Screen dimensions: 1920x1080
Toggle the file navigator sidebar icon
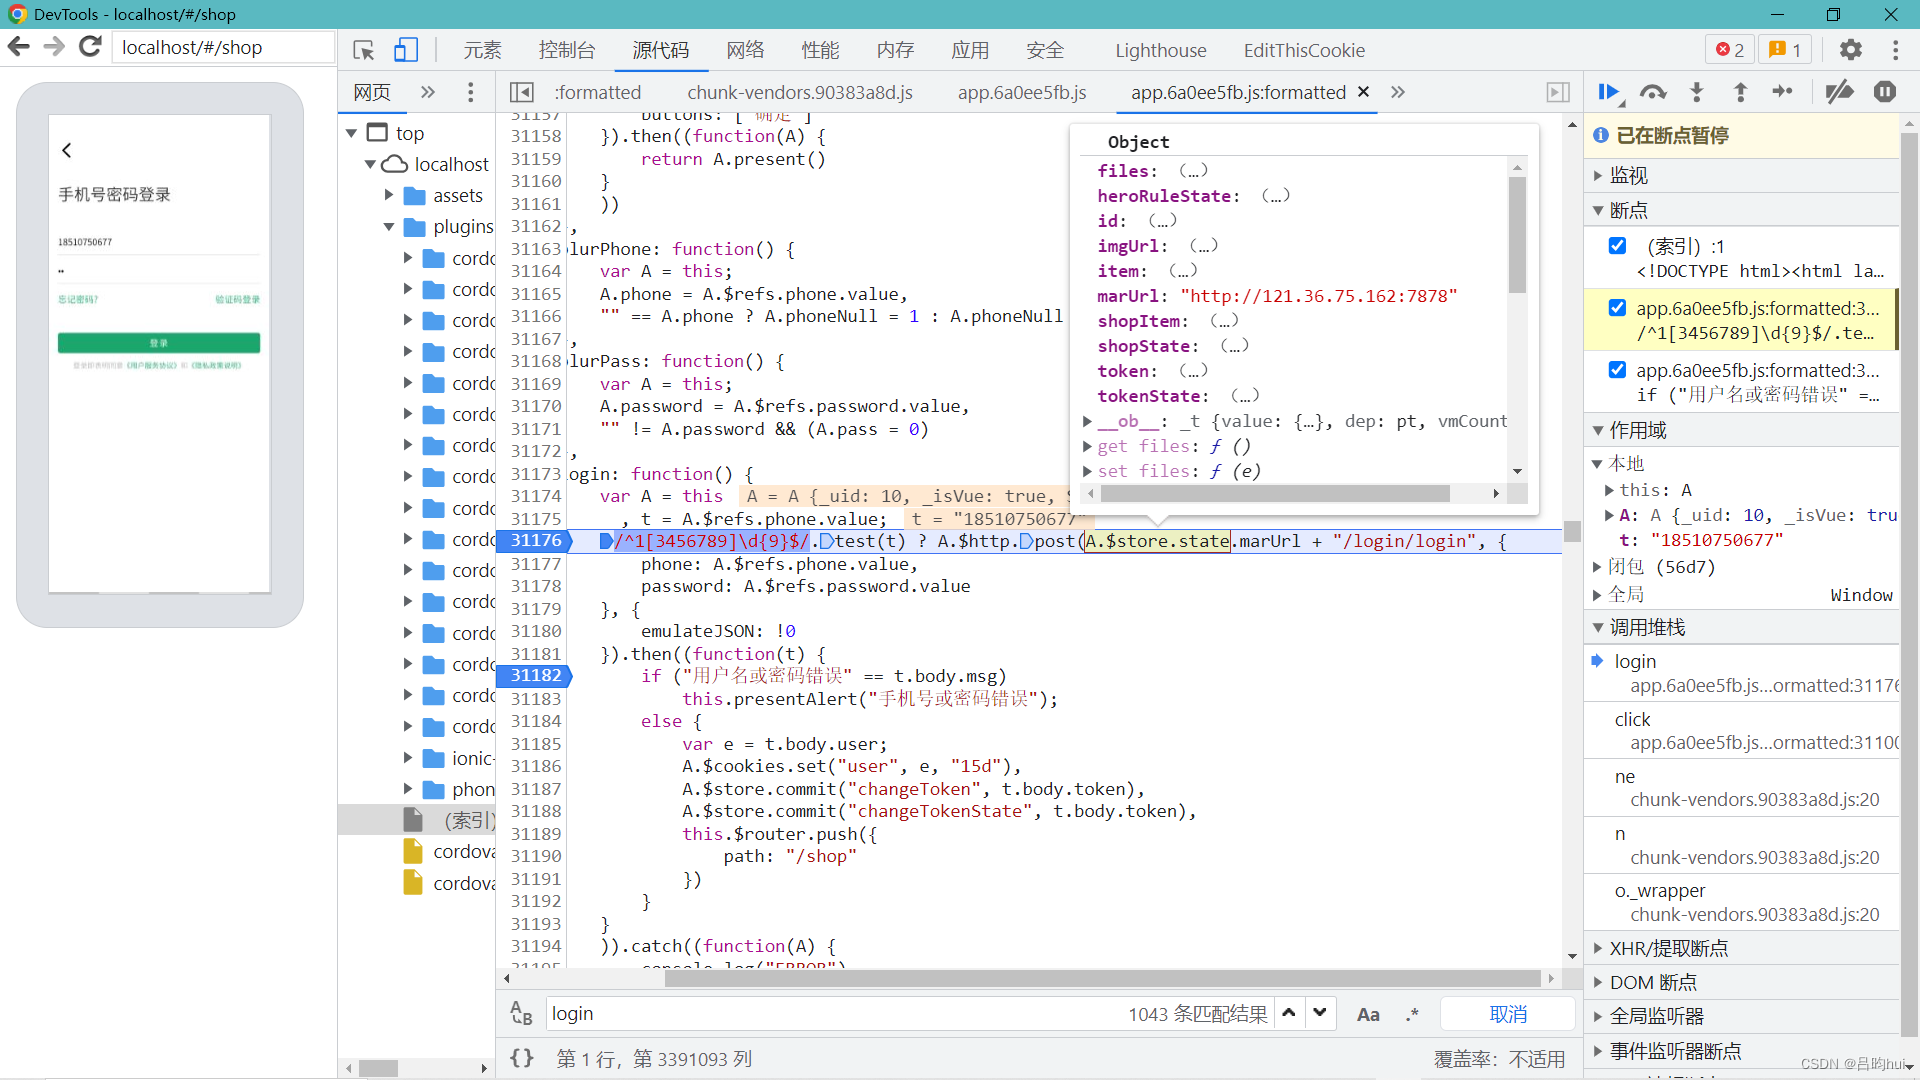pos(522,92)
